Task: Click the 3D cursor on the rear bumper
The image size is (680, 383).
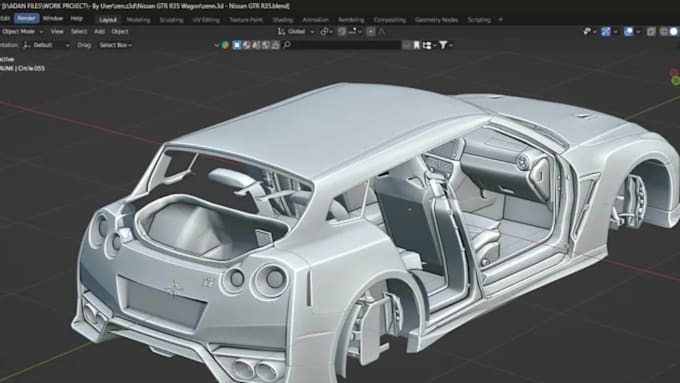Action: coord(173,288)
